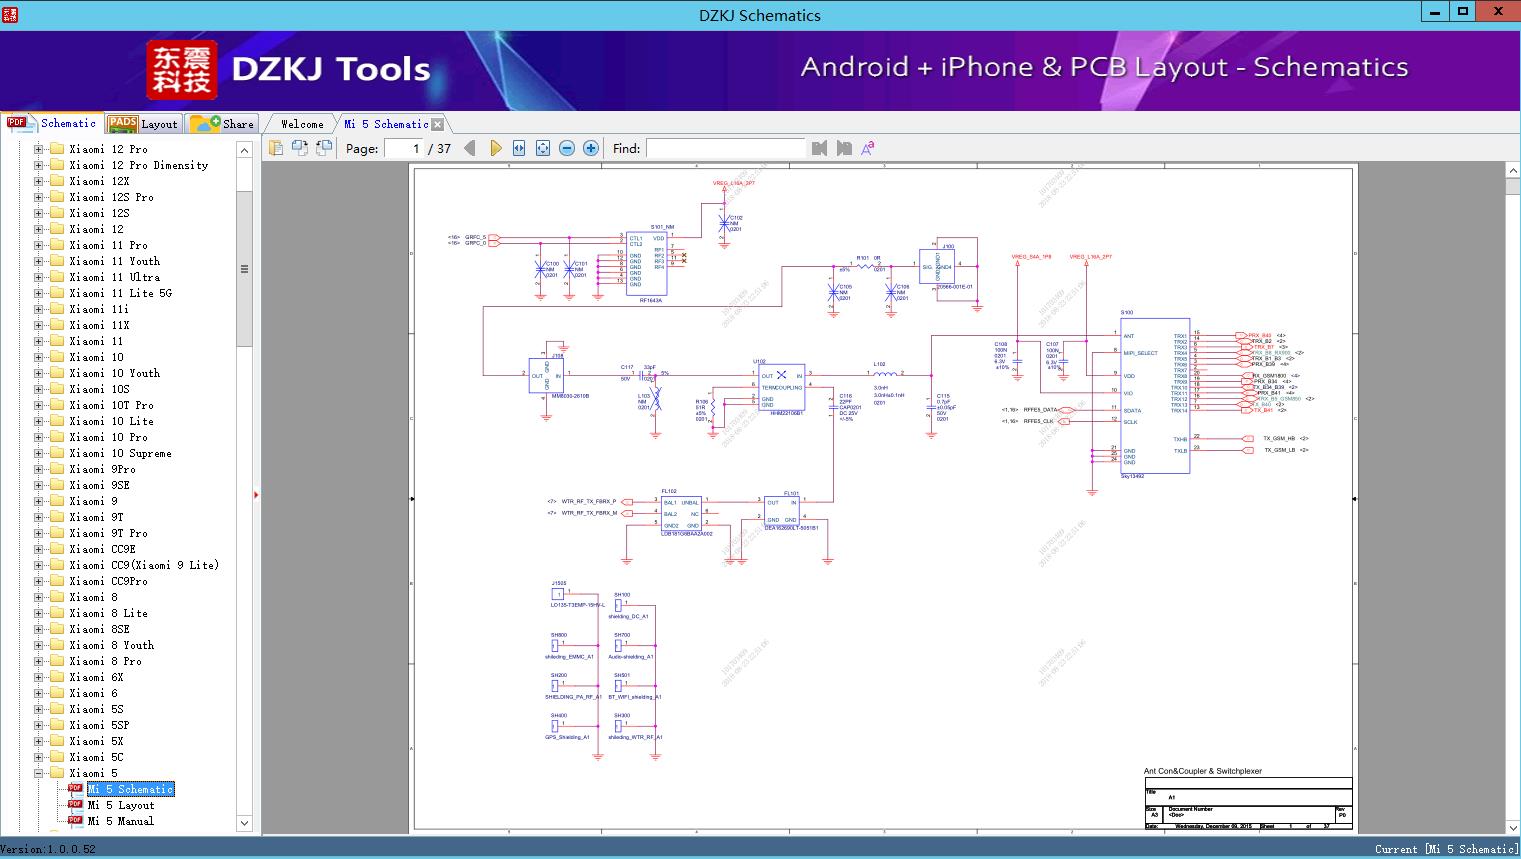
Task: Select Xiaomi 11 Youth folder
Action: tap(114, 261)
